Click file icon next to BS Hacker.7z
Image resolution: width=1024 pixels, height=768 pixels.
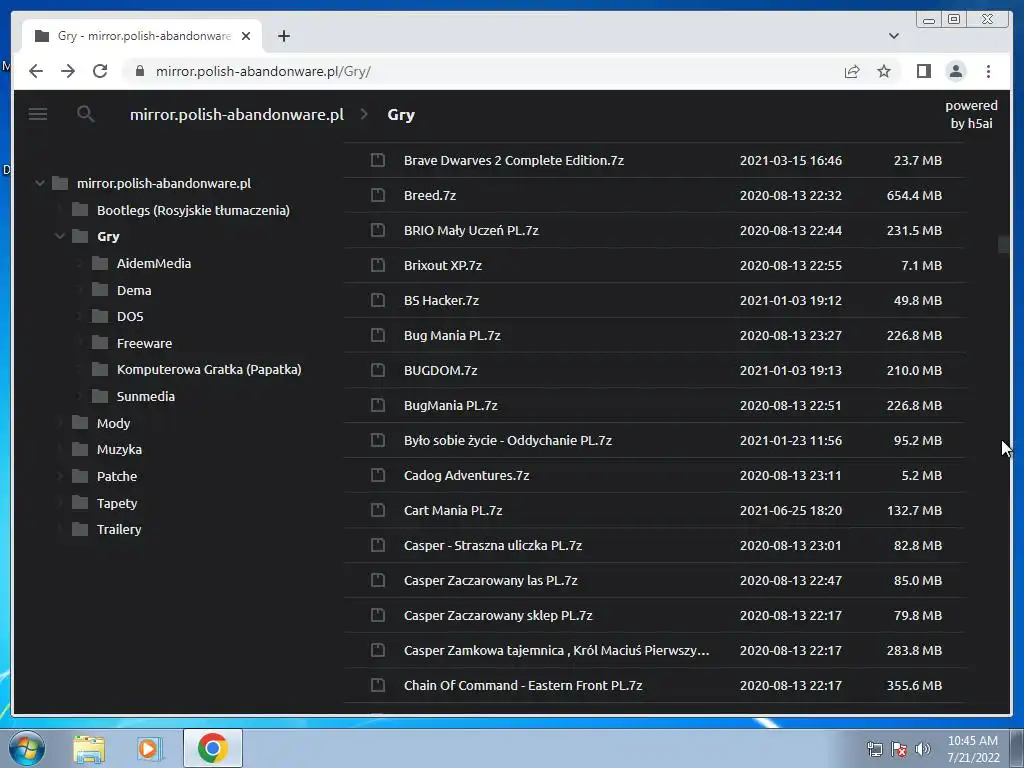pyautogui.click(x=377, y=300)
